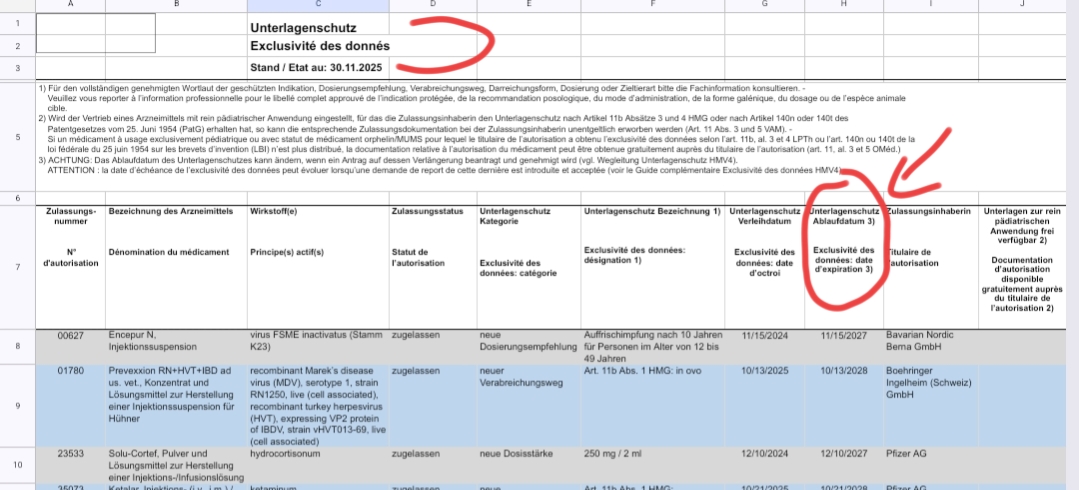The height and width of the screenshot is (490, 1079).
Task: Select column D header
Action: [x=433, y=6]
